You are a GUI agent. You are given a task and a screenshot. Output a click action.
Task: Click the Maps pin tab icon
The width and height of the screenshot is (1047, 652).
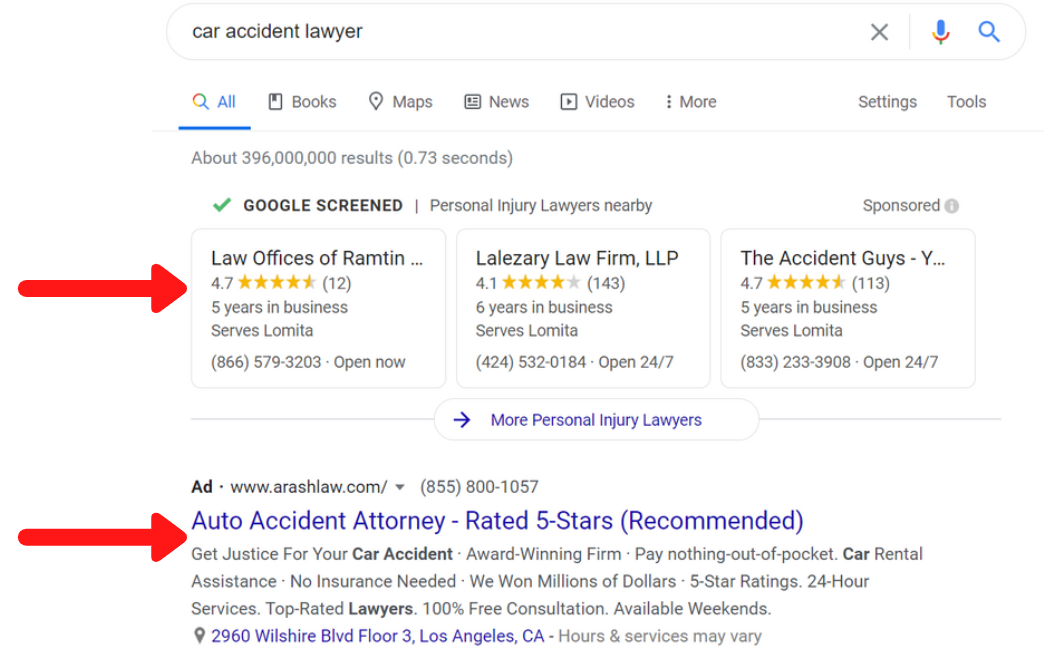pyautogui.click(x=376, y=101)
